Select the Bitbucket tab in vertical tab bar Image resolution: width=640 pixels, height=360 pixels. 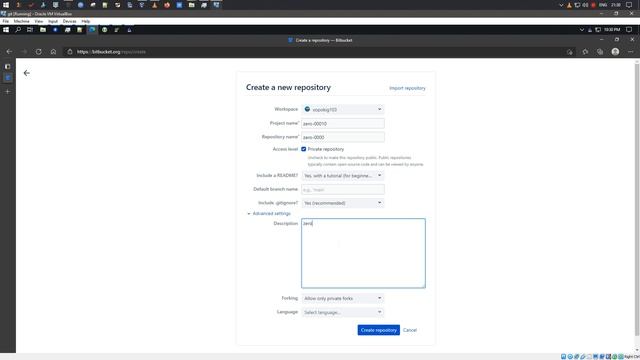[7, 78]
